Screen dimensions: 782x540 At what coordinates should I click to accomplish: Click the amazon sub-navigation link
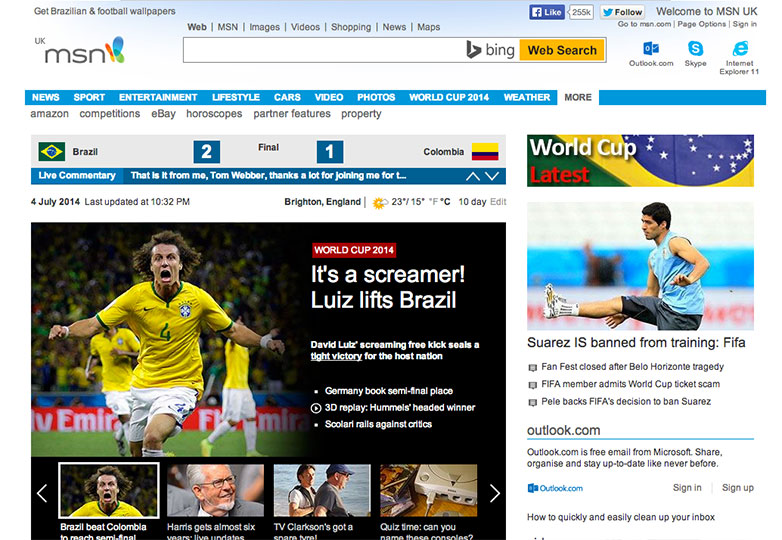tap(49, 114)
